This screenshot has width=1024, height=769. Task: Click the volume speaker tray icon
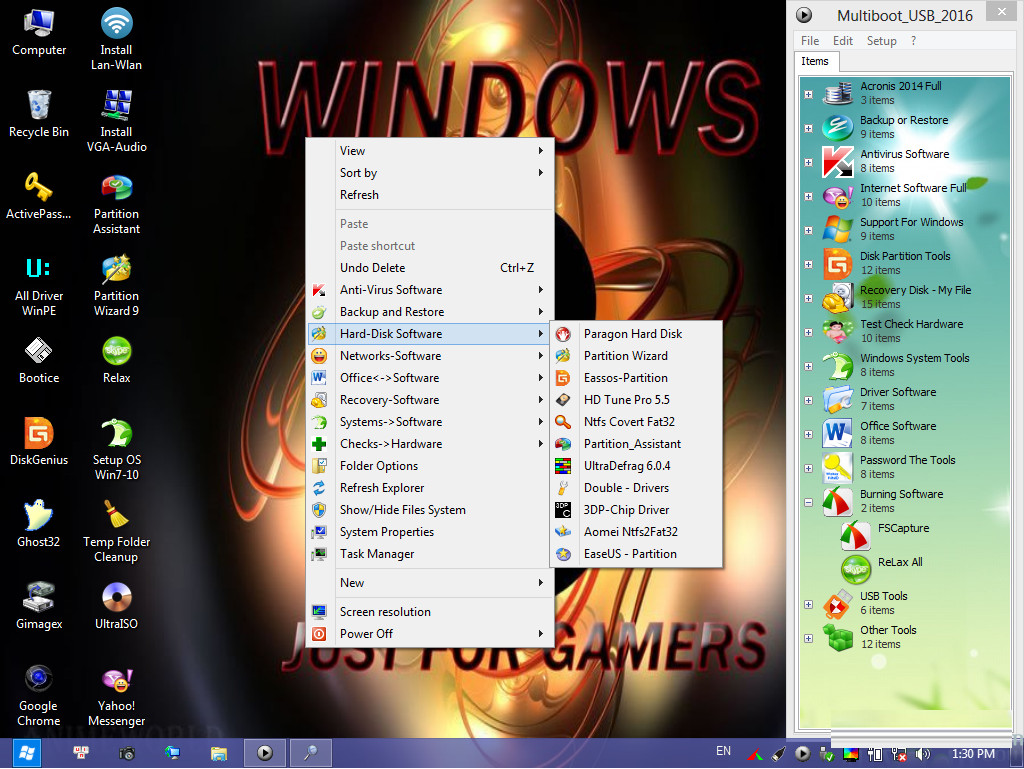click(922, 754)
